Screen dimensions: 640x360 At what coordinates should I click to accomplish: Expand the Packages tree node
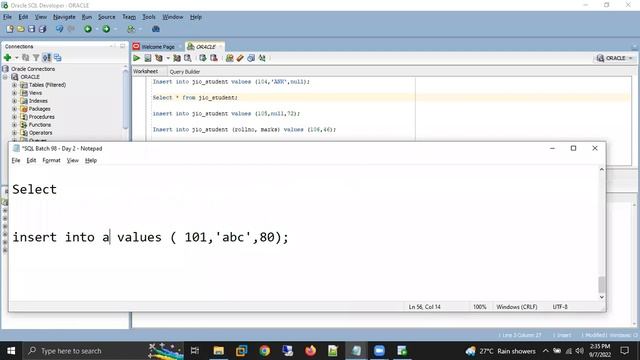click(15, 109)
